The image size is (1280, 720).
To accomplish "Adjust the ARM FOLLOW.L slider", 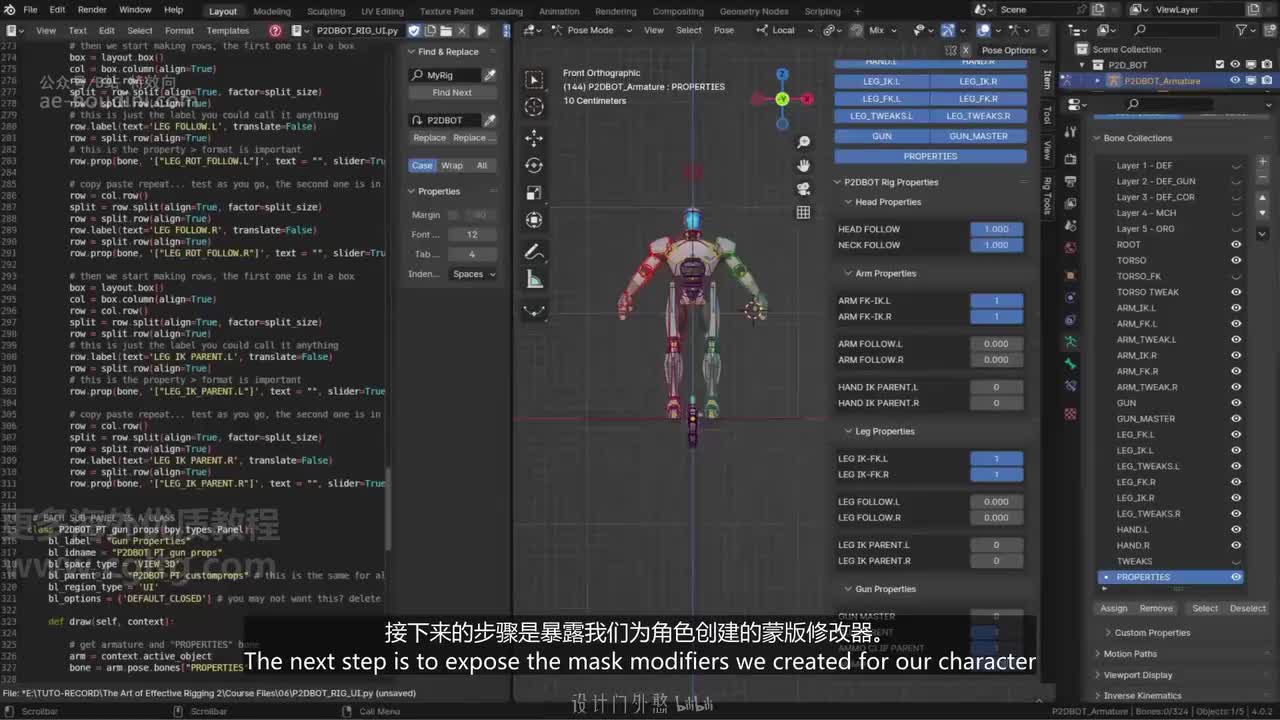I will (997, 344).
